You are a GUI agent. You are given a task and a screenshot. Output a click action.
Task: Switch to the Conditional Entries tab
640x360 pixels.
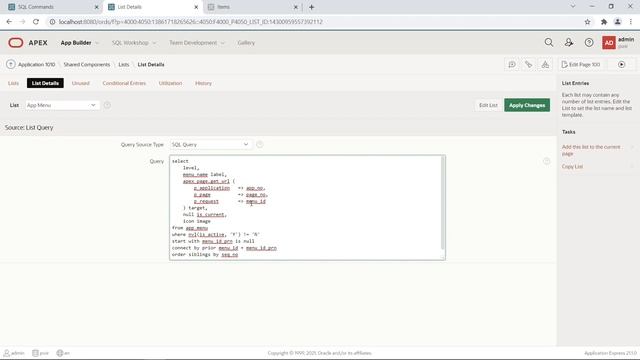pos(124,83)
